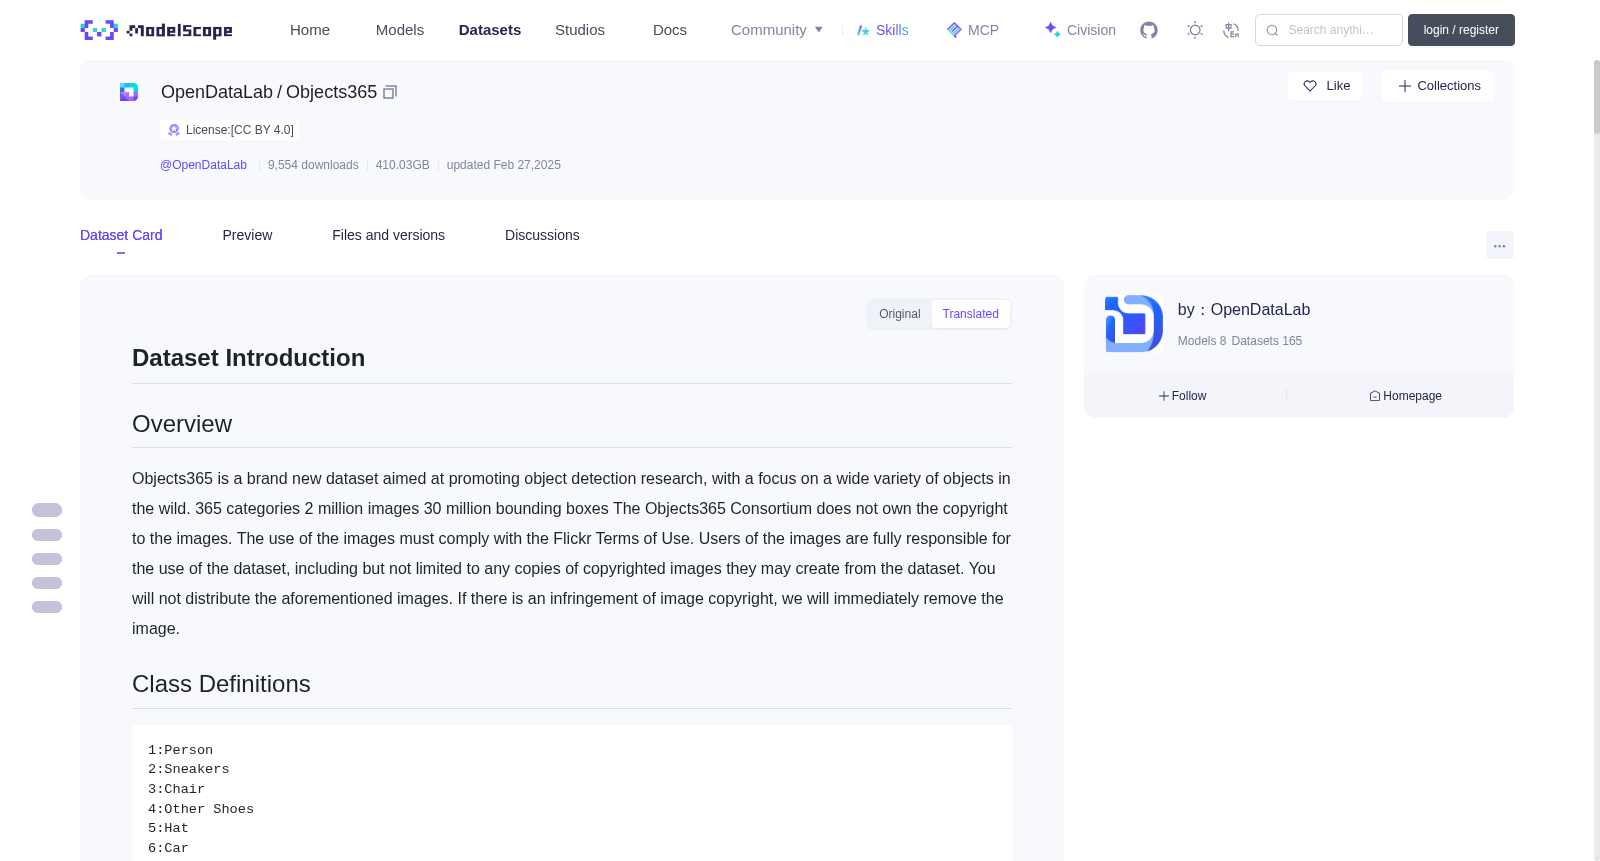Expand the Community dropdown menu
Image resolution: width=1600 pixels, height=861 pixels.
coord(777,30)
